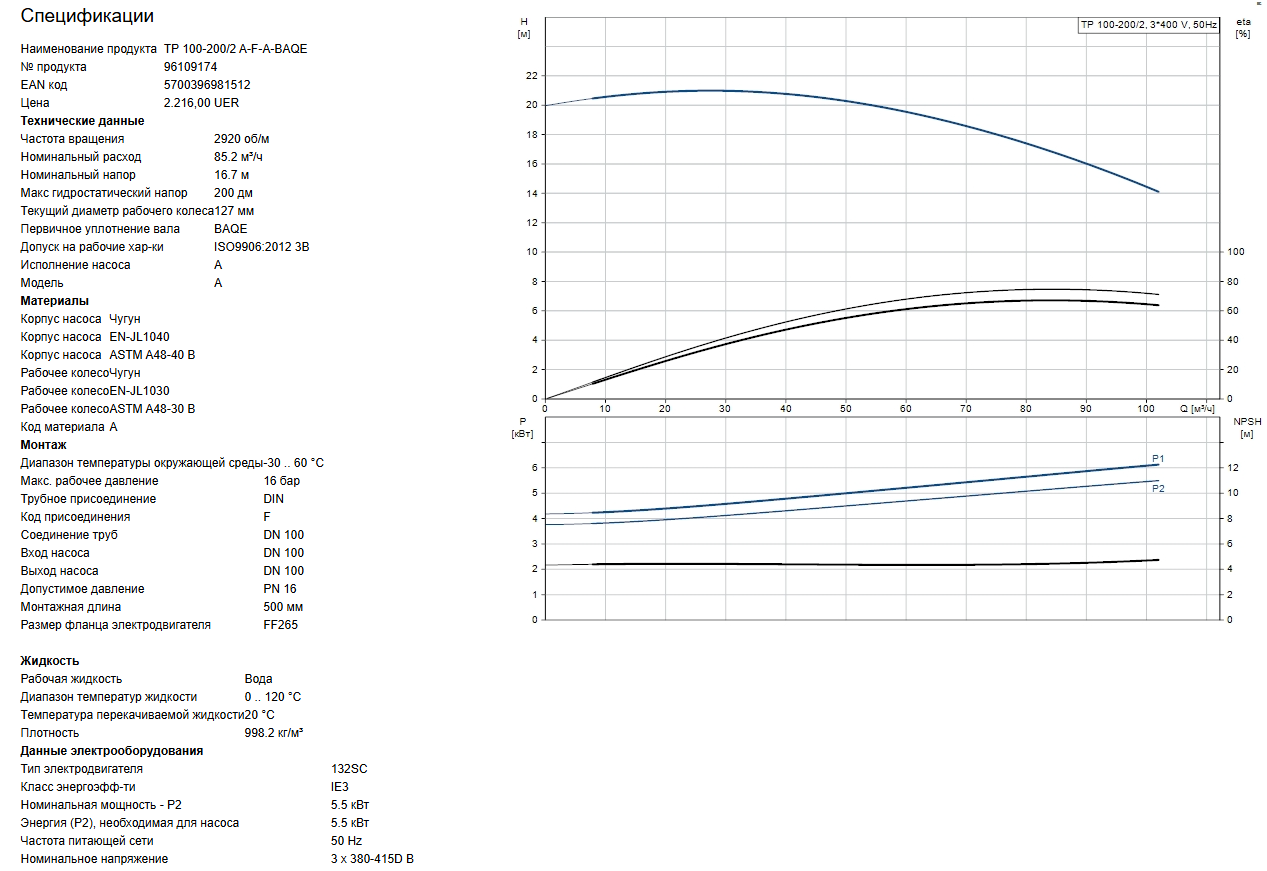This screenshot has height=871, width=1267.
Task: Select impeller diameter value "127 мм"
Action: point(234,211)
